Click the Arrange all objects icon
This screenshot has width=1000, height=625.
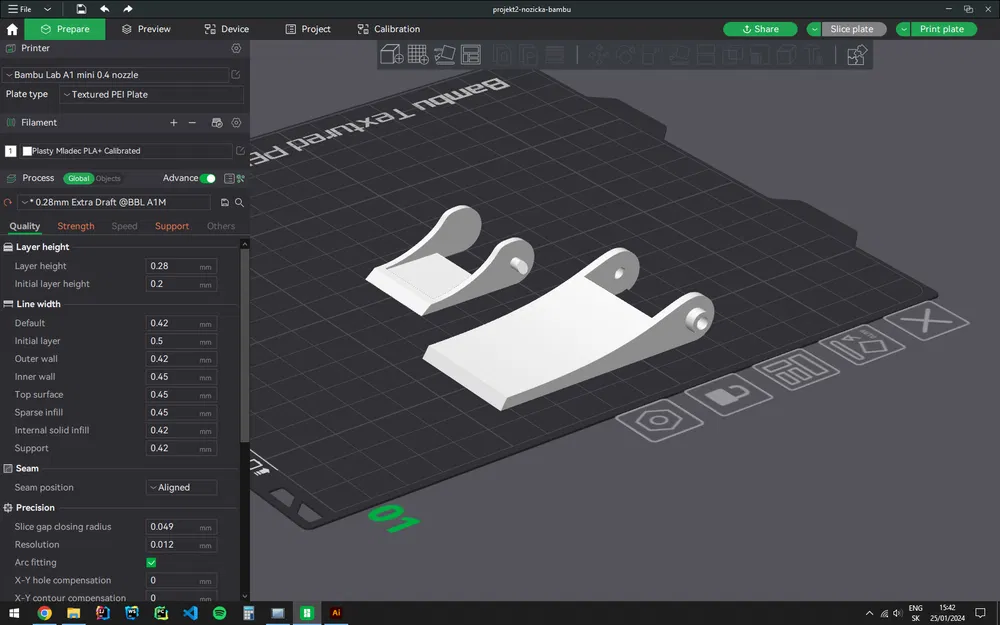(x=471, y=55)
